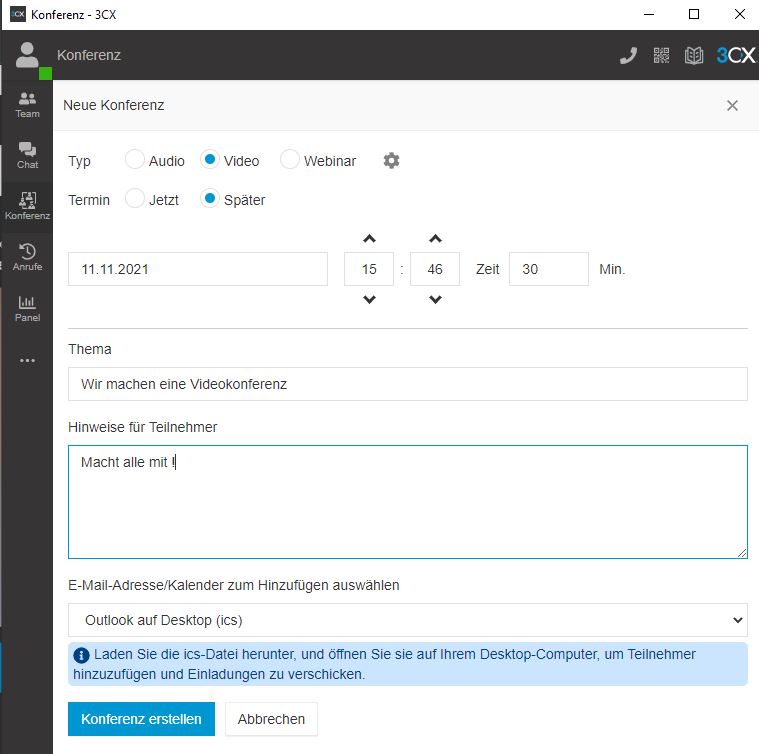Click the Thema text field
759x754 pixels.
[408, 384]
